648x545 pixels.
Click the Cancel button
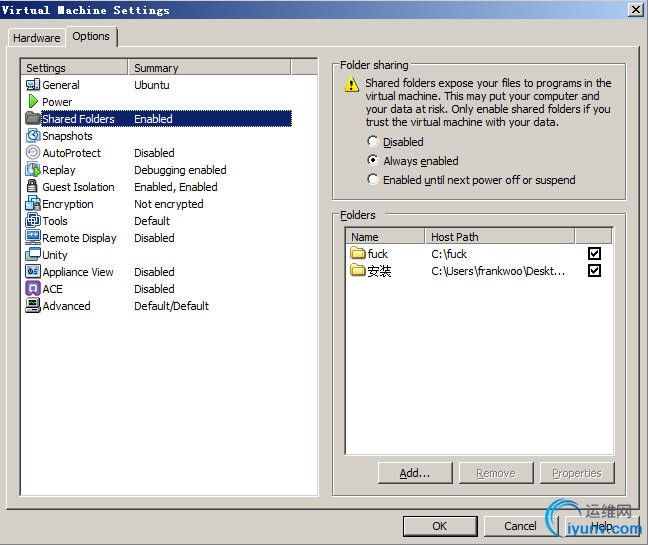[520, 526]
